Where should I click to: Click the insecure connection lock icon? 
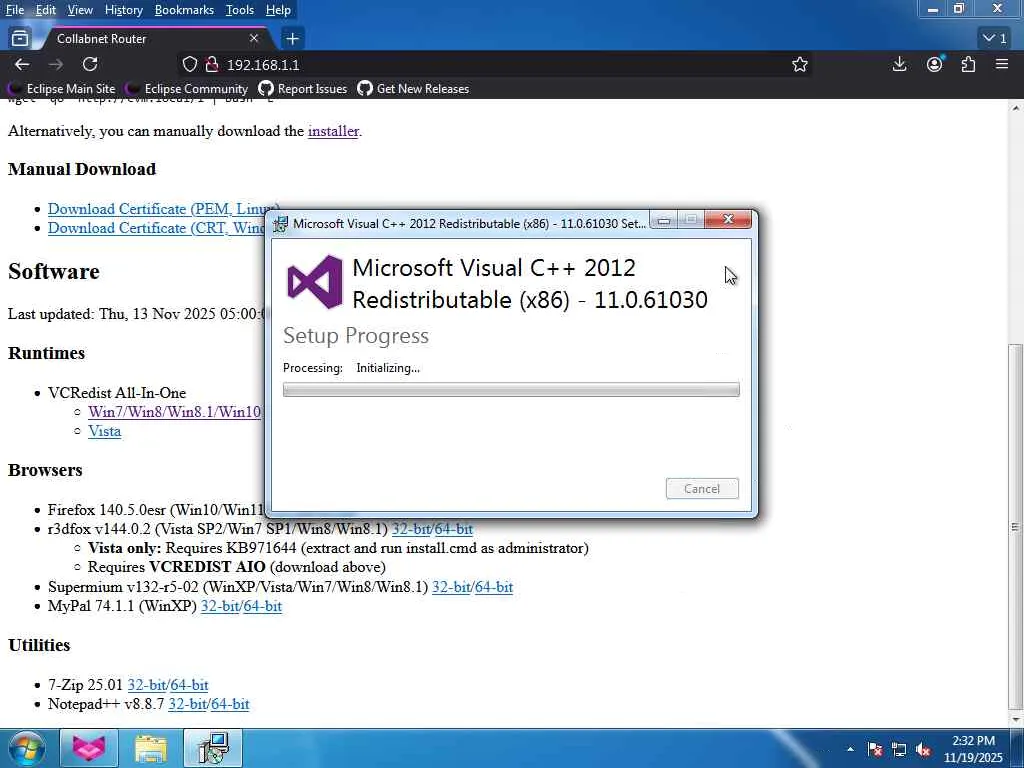click(x=211, y=64)
